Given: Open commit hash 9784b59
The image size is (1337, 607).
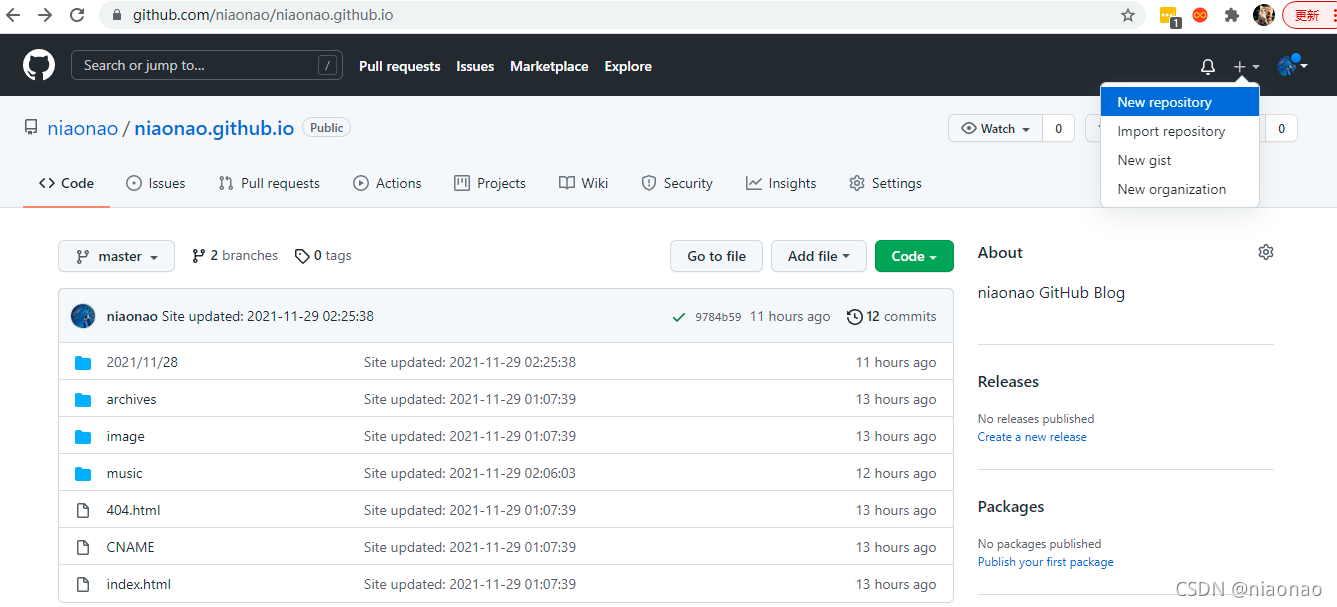Looking at the screenshot, I should pyautogui.click(x=718, y=317).
